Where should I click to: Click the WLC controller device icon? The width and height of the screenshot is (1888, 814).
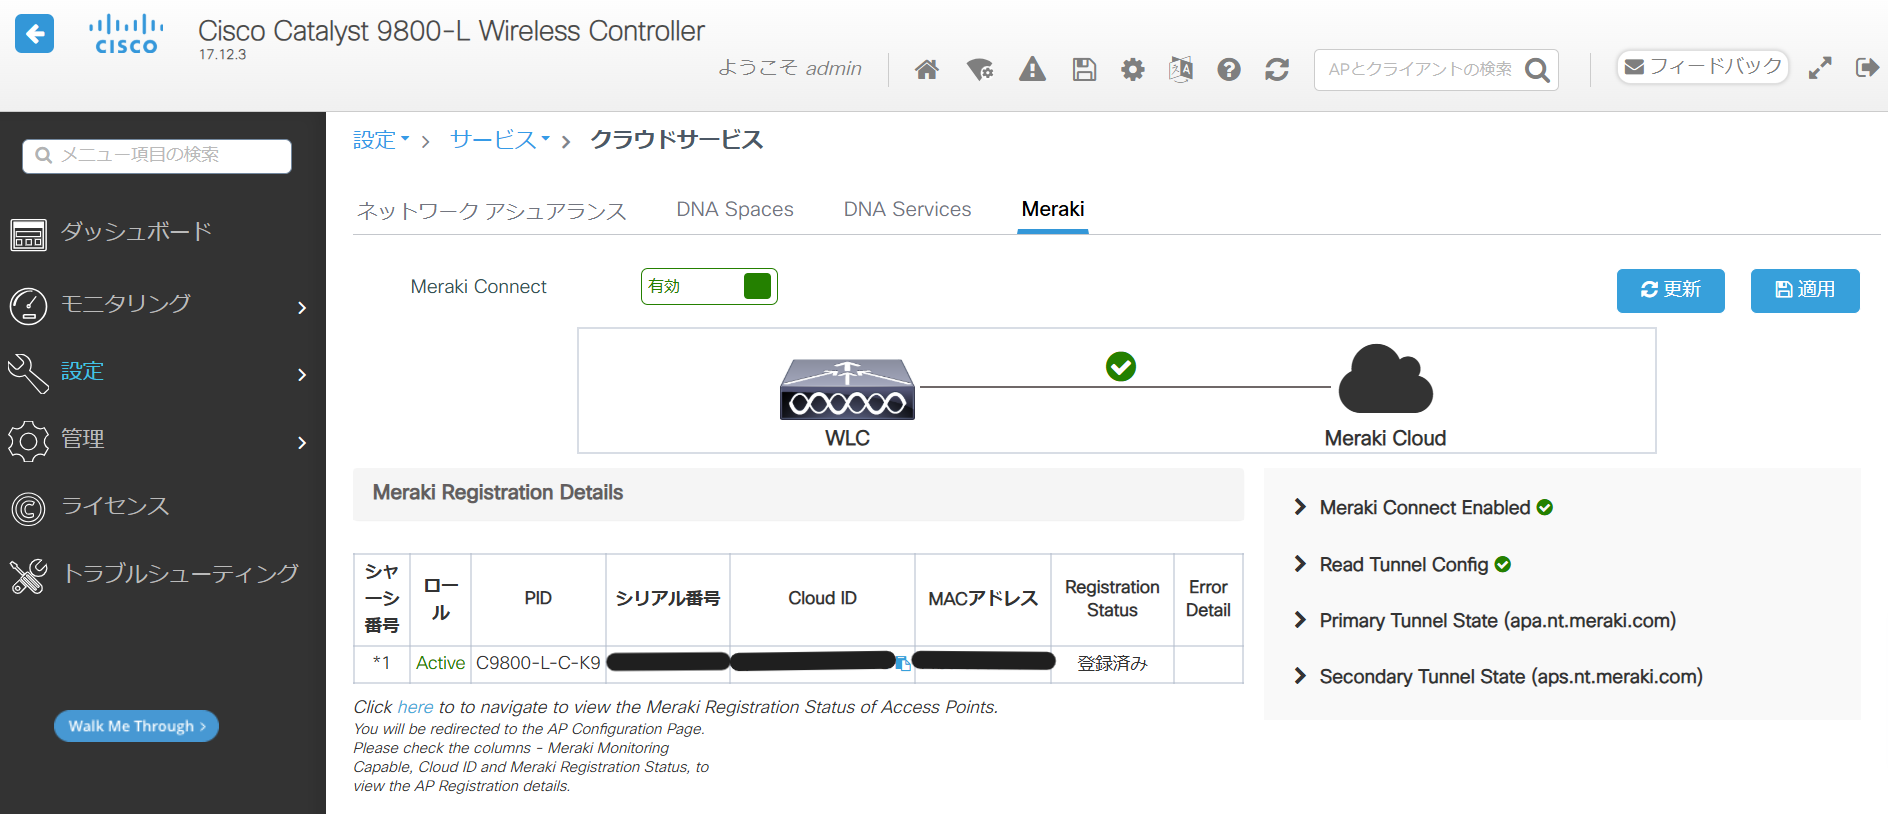pyautogui.click(x=847, y=389)
